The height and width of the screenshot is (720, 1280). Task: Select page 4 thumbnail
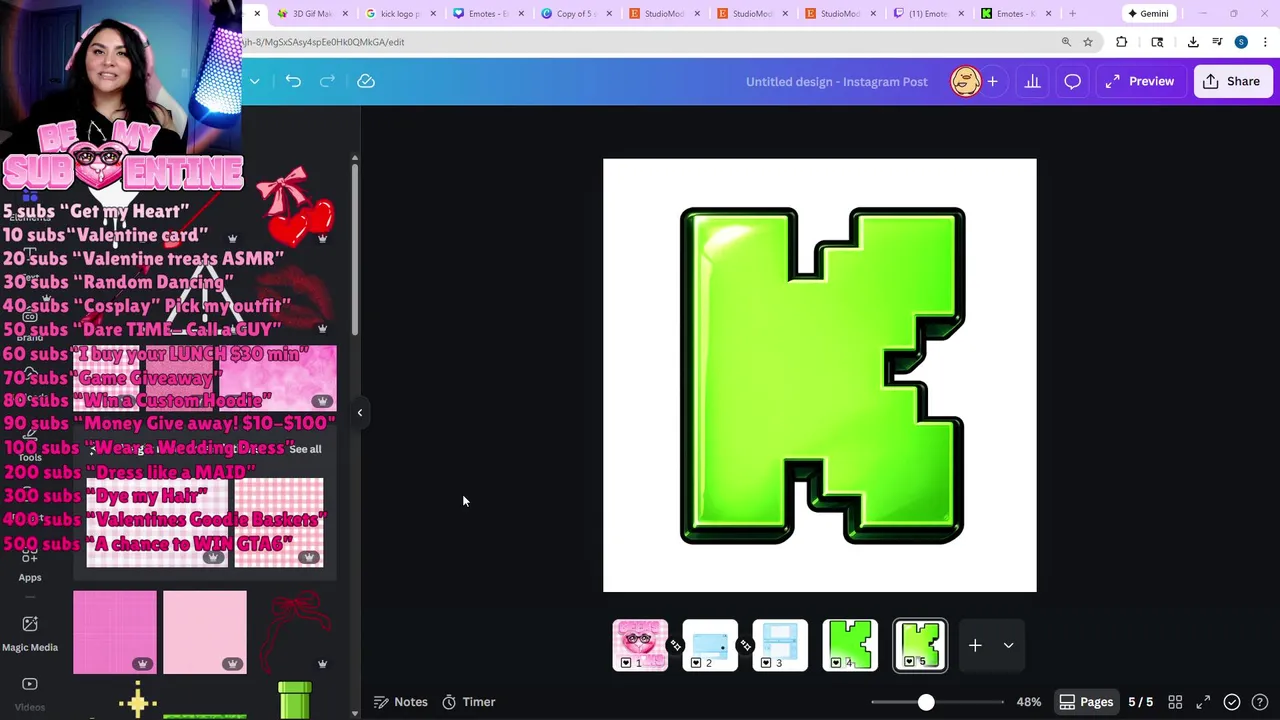pos(850,645)
